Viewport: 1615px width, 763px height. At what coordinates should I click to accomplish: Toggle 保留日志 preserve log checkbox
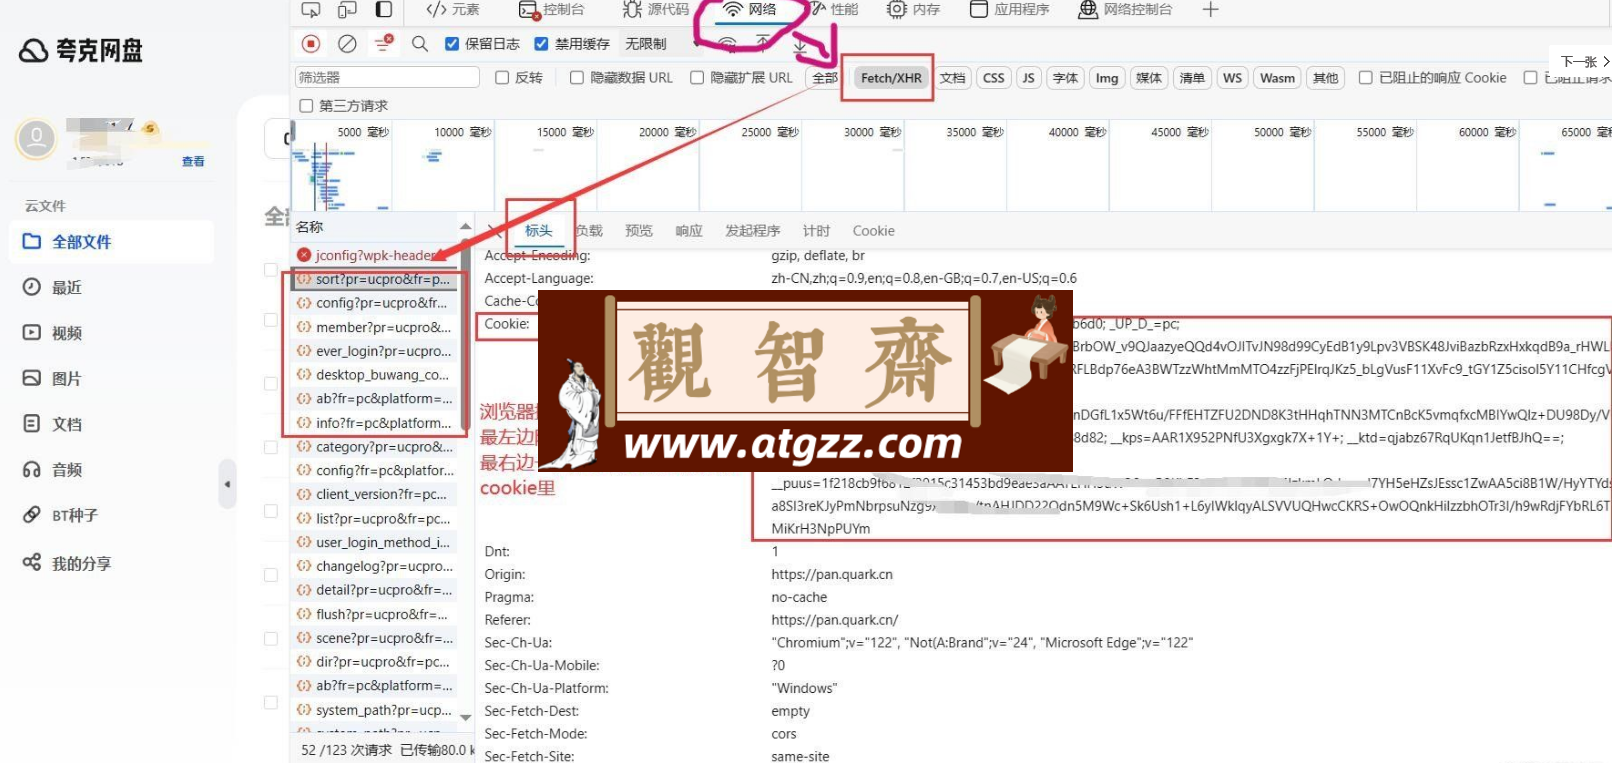(452, 44)
